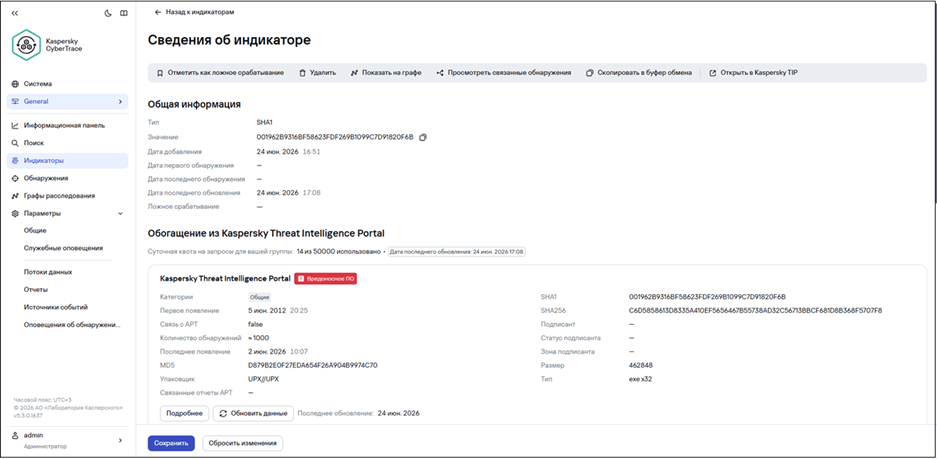Click the size value 462848
Viewport: 937px width, 459px height.
coord(641,365)
